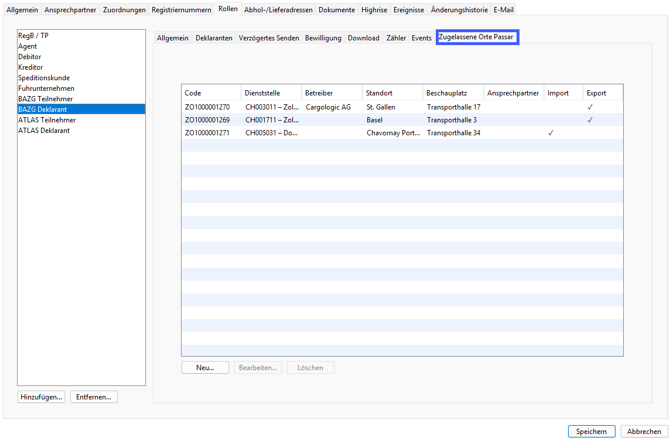Viewport: 670px width, 441px height.
Task: Open the Änderungshistorie tab
Action: (459, 10)
